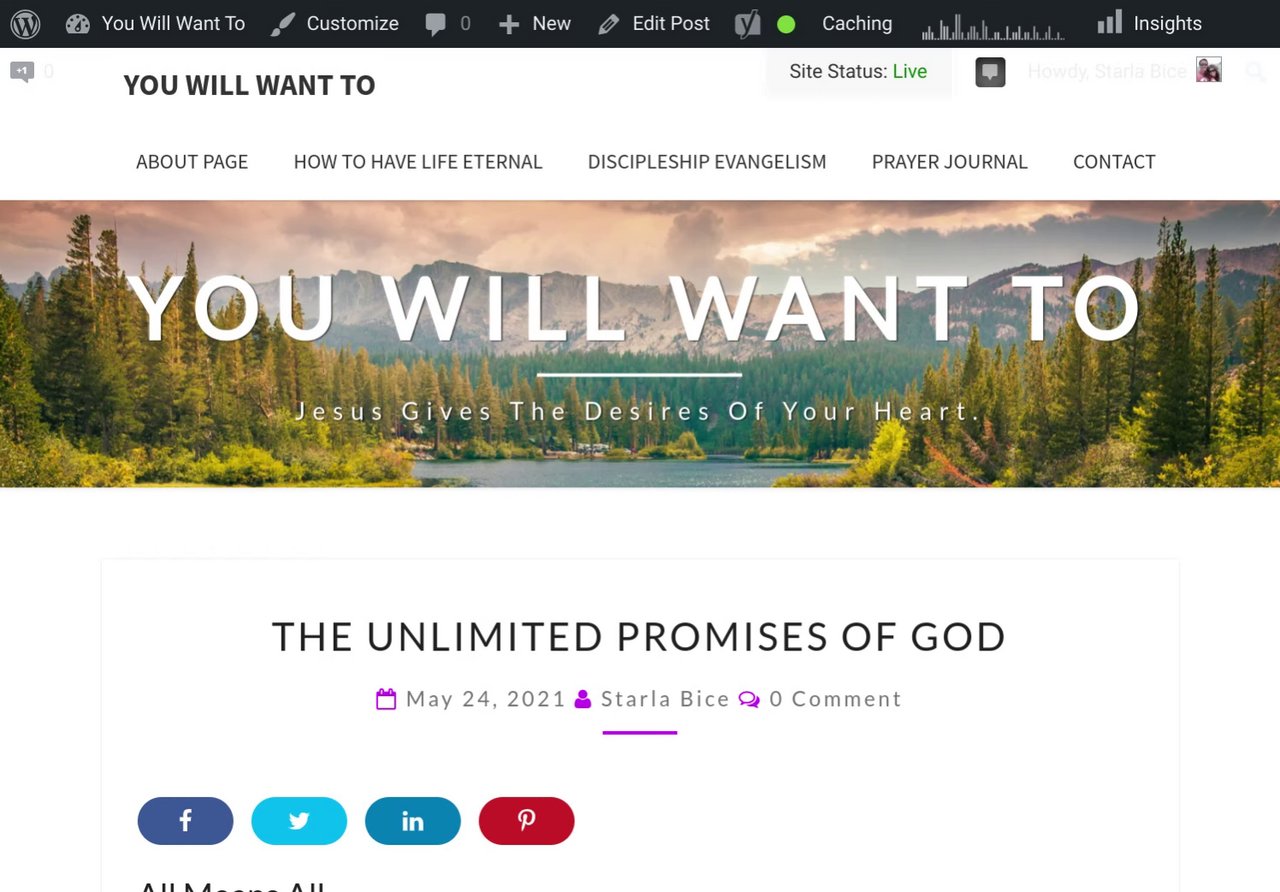Screen dimensions: 1280x892
Task: Expand the Insights admin menu
Action: [x=1149, y=23]
